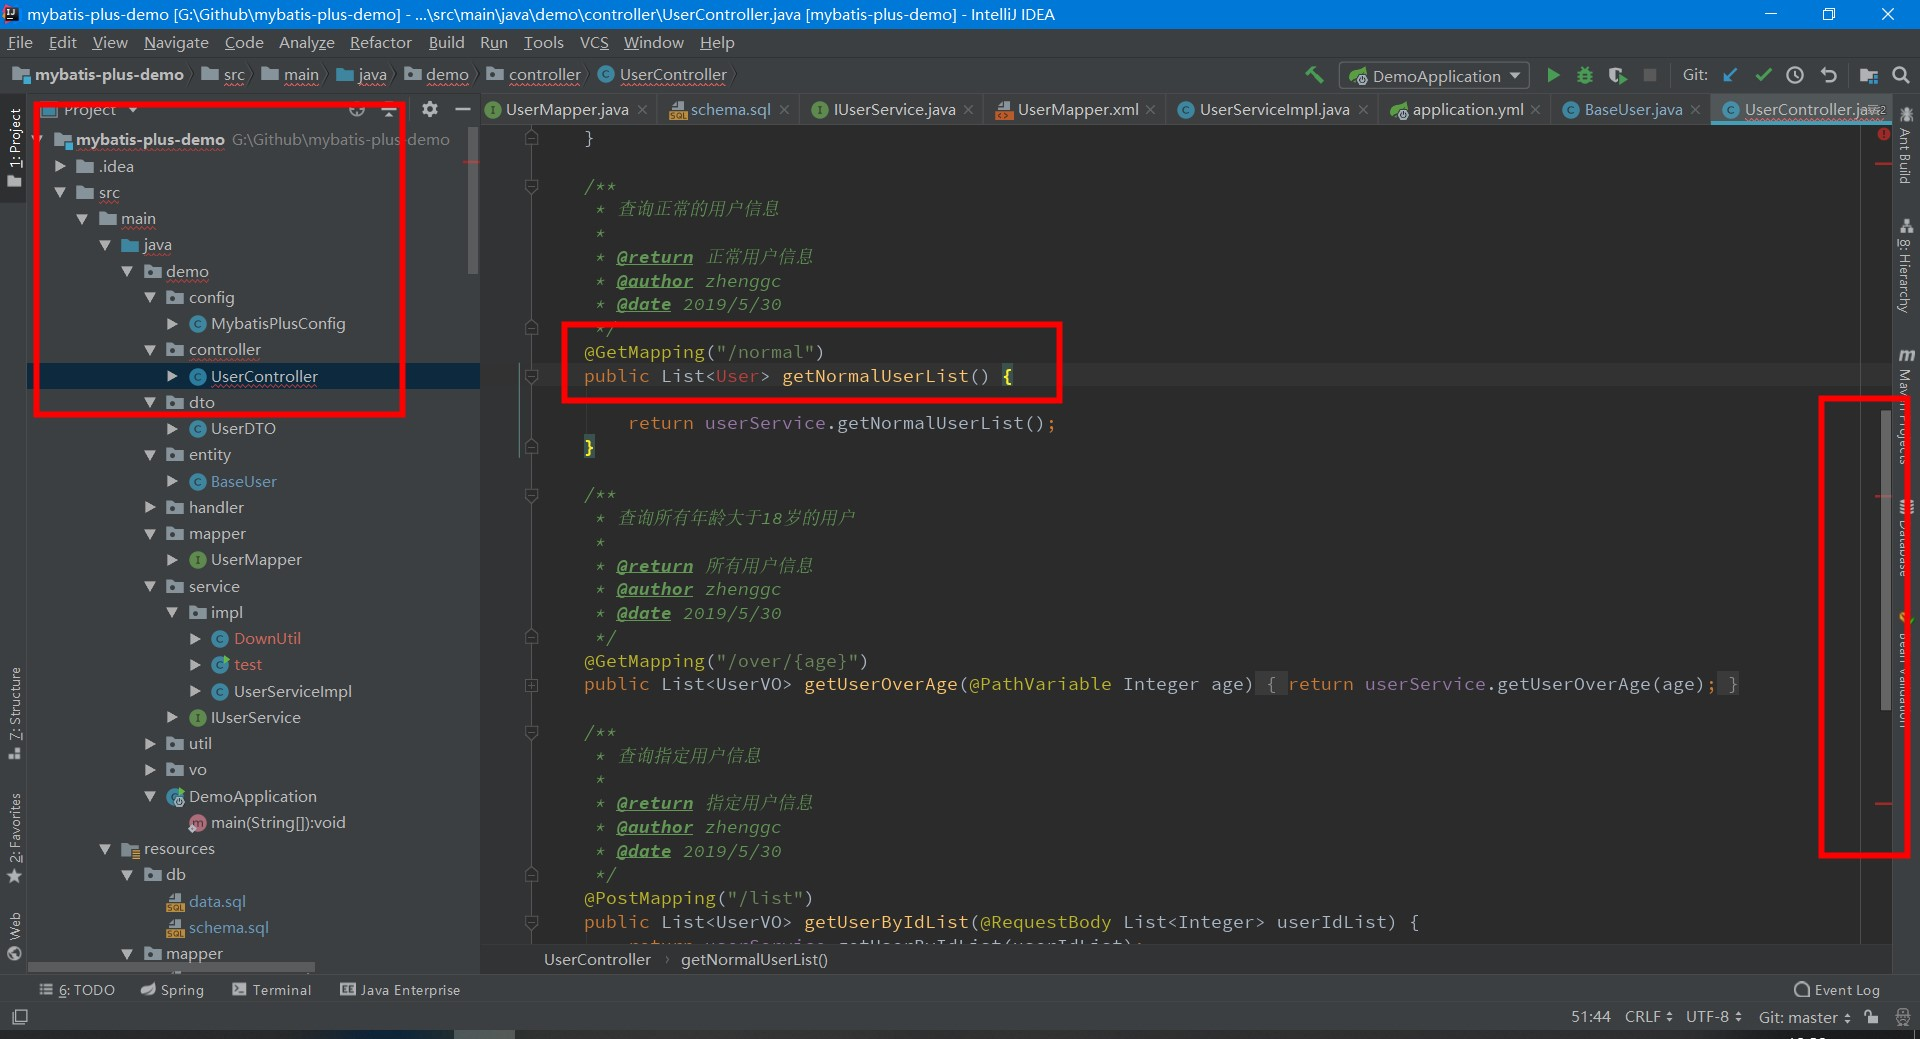
Task: Toggle read-only lock icon in status bar
Action: click(1871, 1017)
